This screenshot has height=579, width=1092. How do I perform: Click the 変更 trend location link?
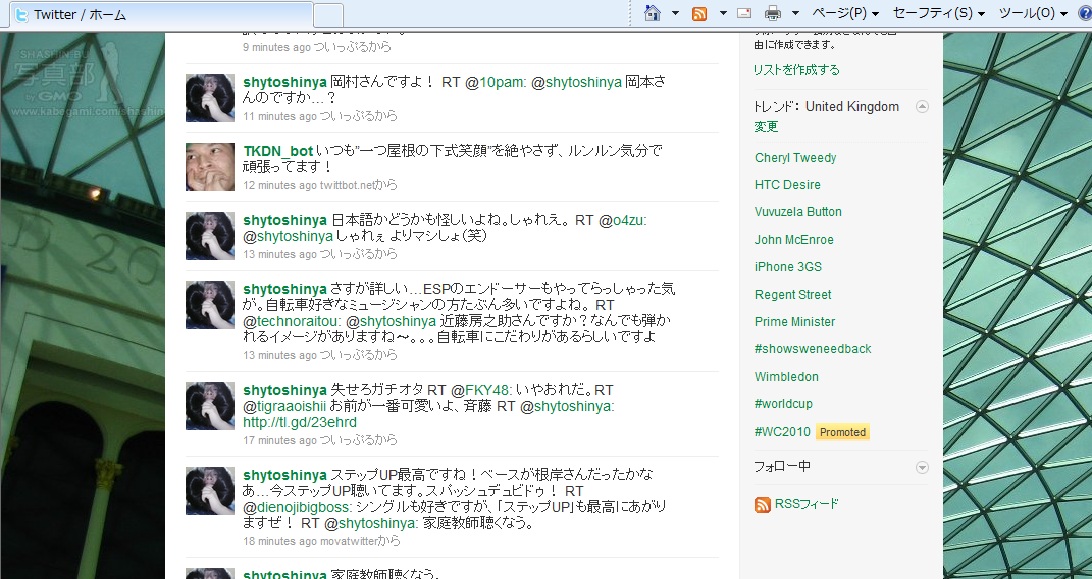pos(766,127)
